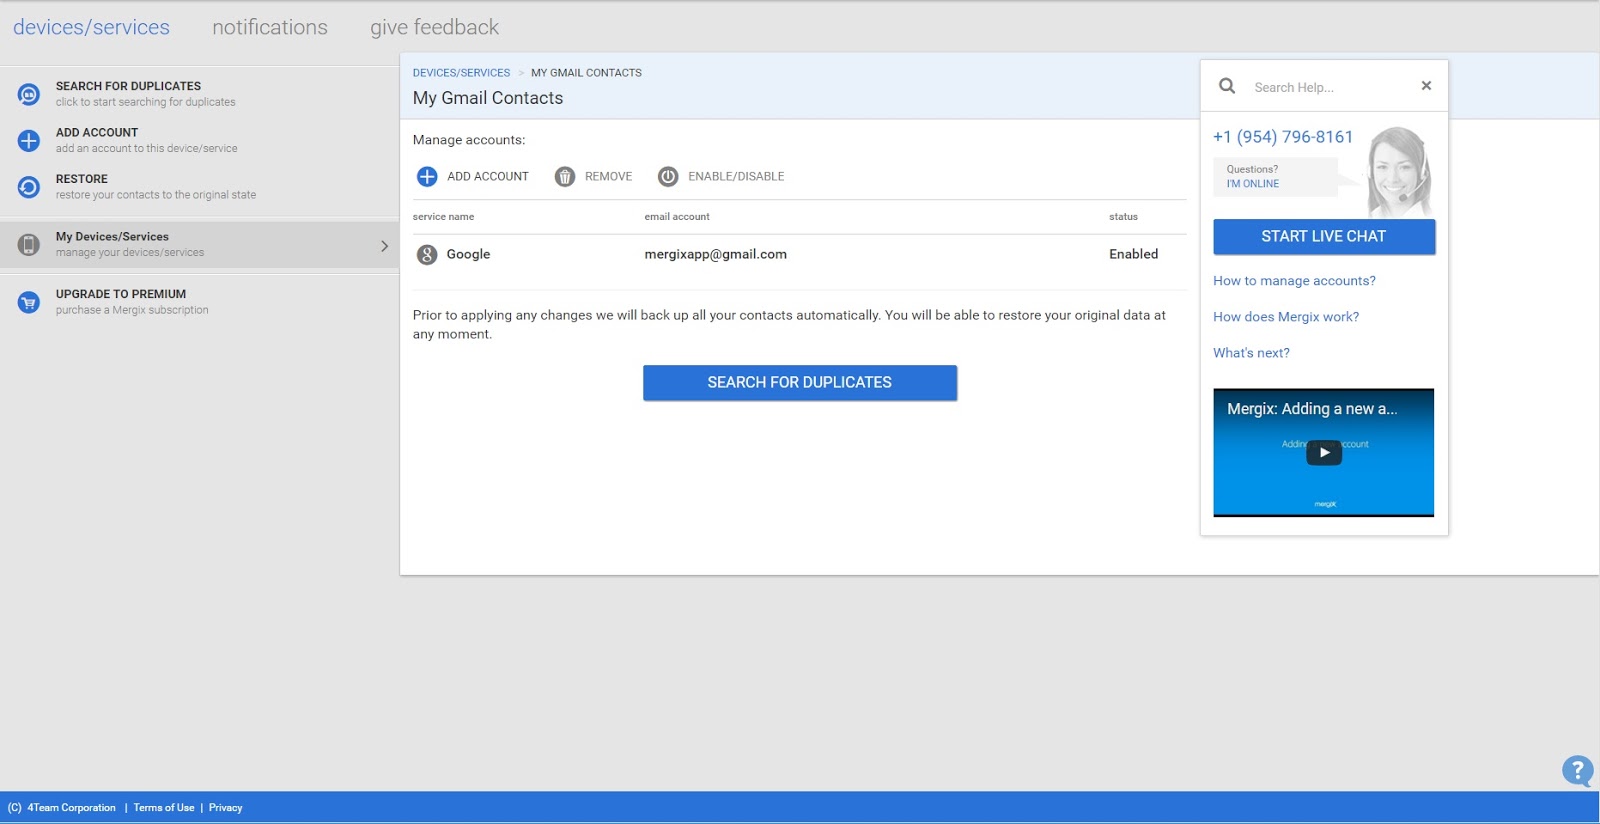
Task: Click the Google account row icon
Action: (427, 255)
